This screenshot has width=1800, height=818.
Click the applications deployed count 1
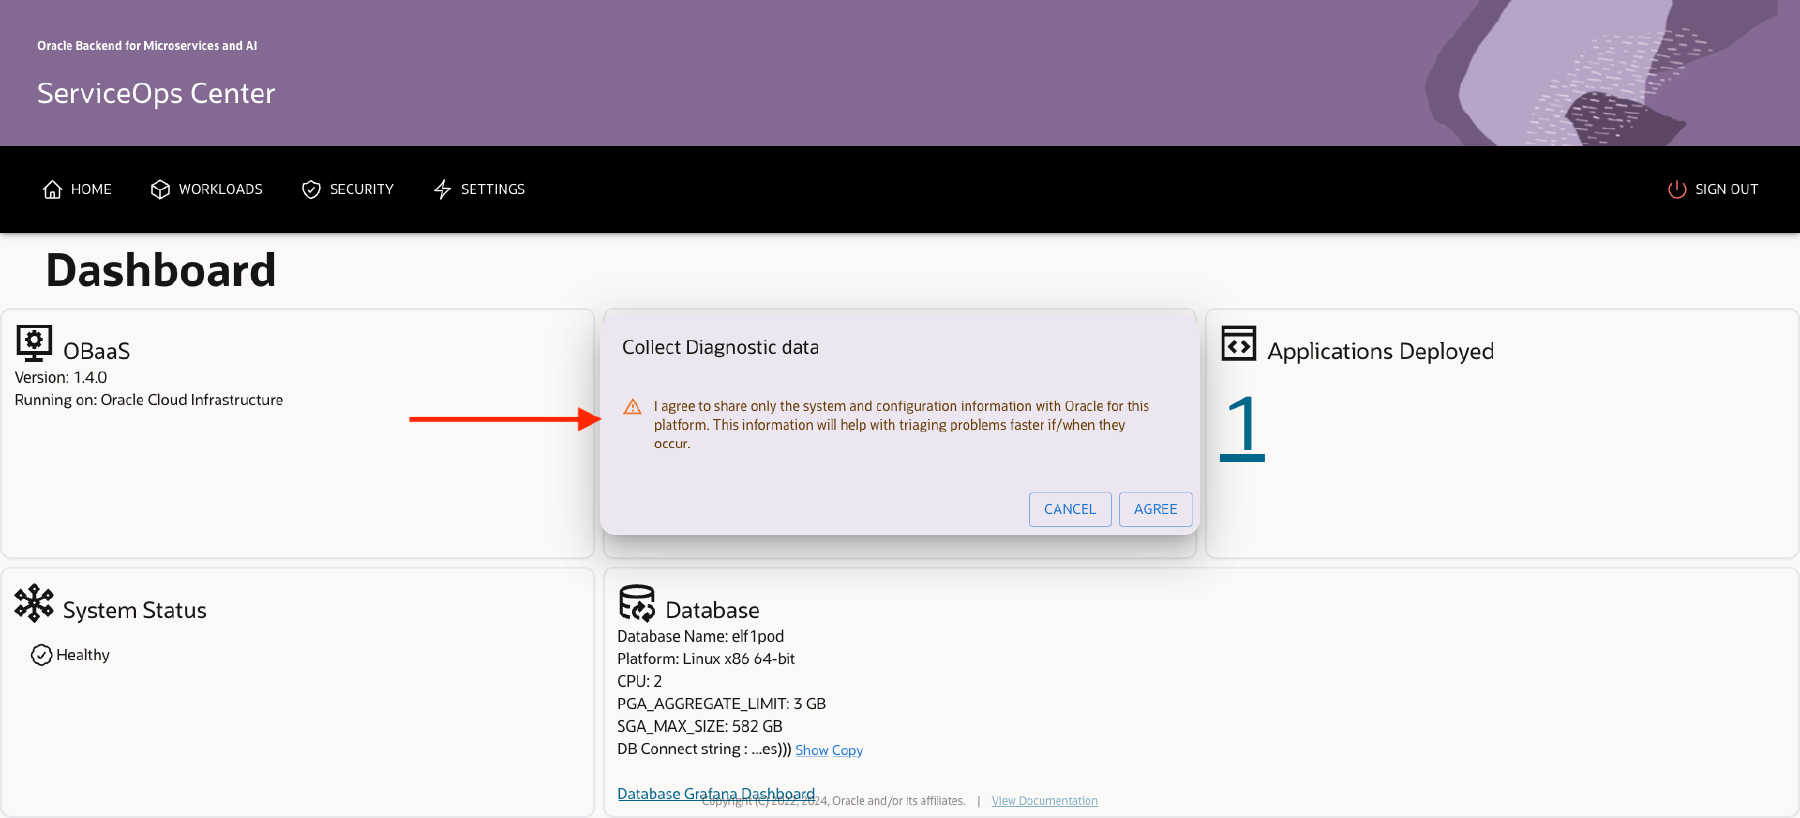1242,427
